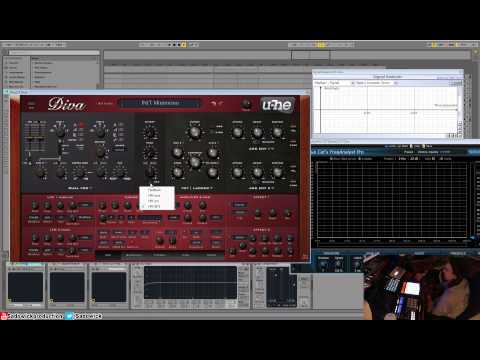Switch to Diva's Patches tab
This screenshot has height=360, width=480.
pyautogui.click(x=211, y=255)
